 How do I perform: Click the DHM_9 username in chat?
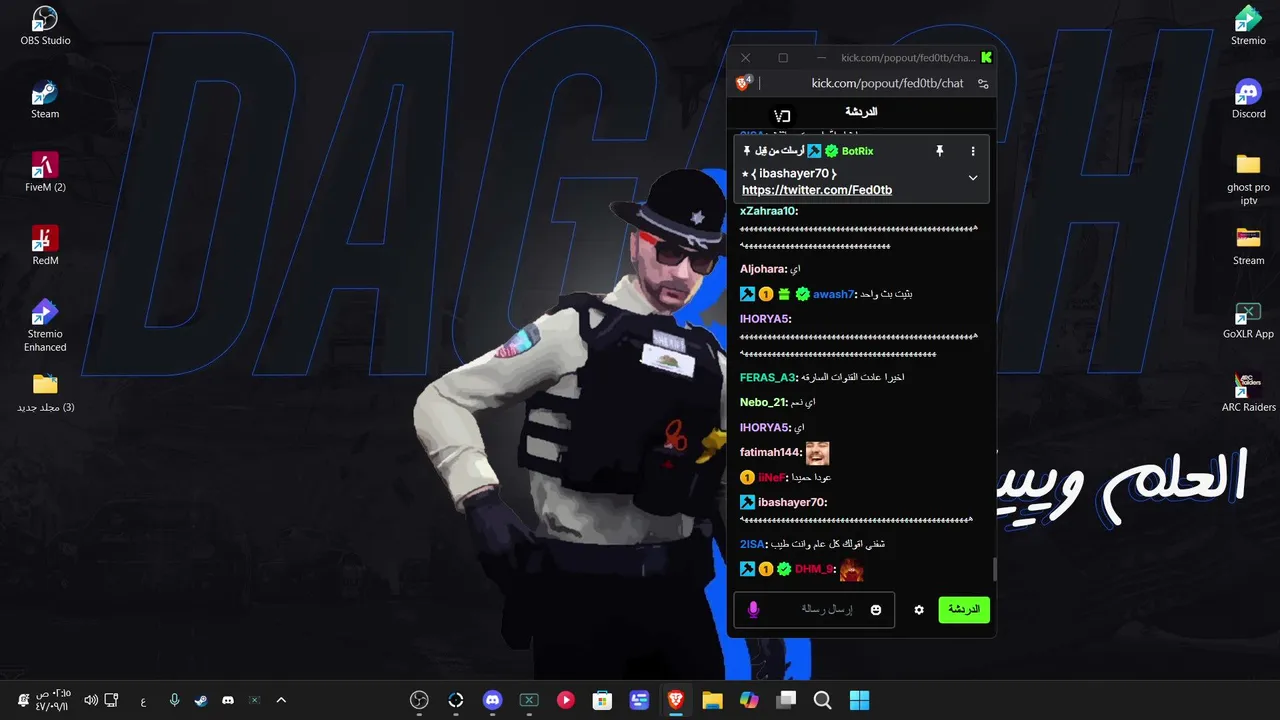(x=814, y=569)
